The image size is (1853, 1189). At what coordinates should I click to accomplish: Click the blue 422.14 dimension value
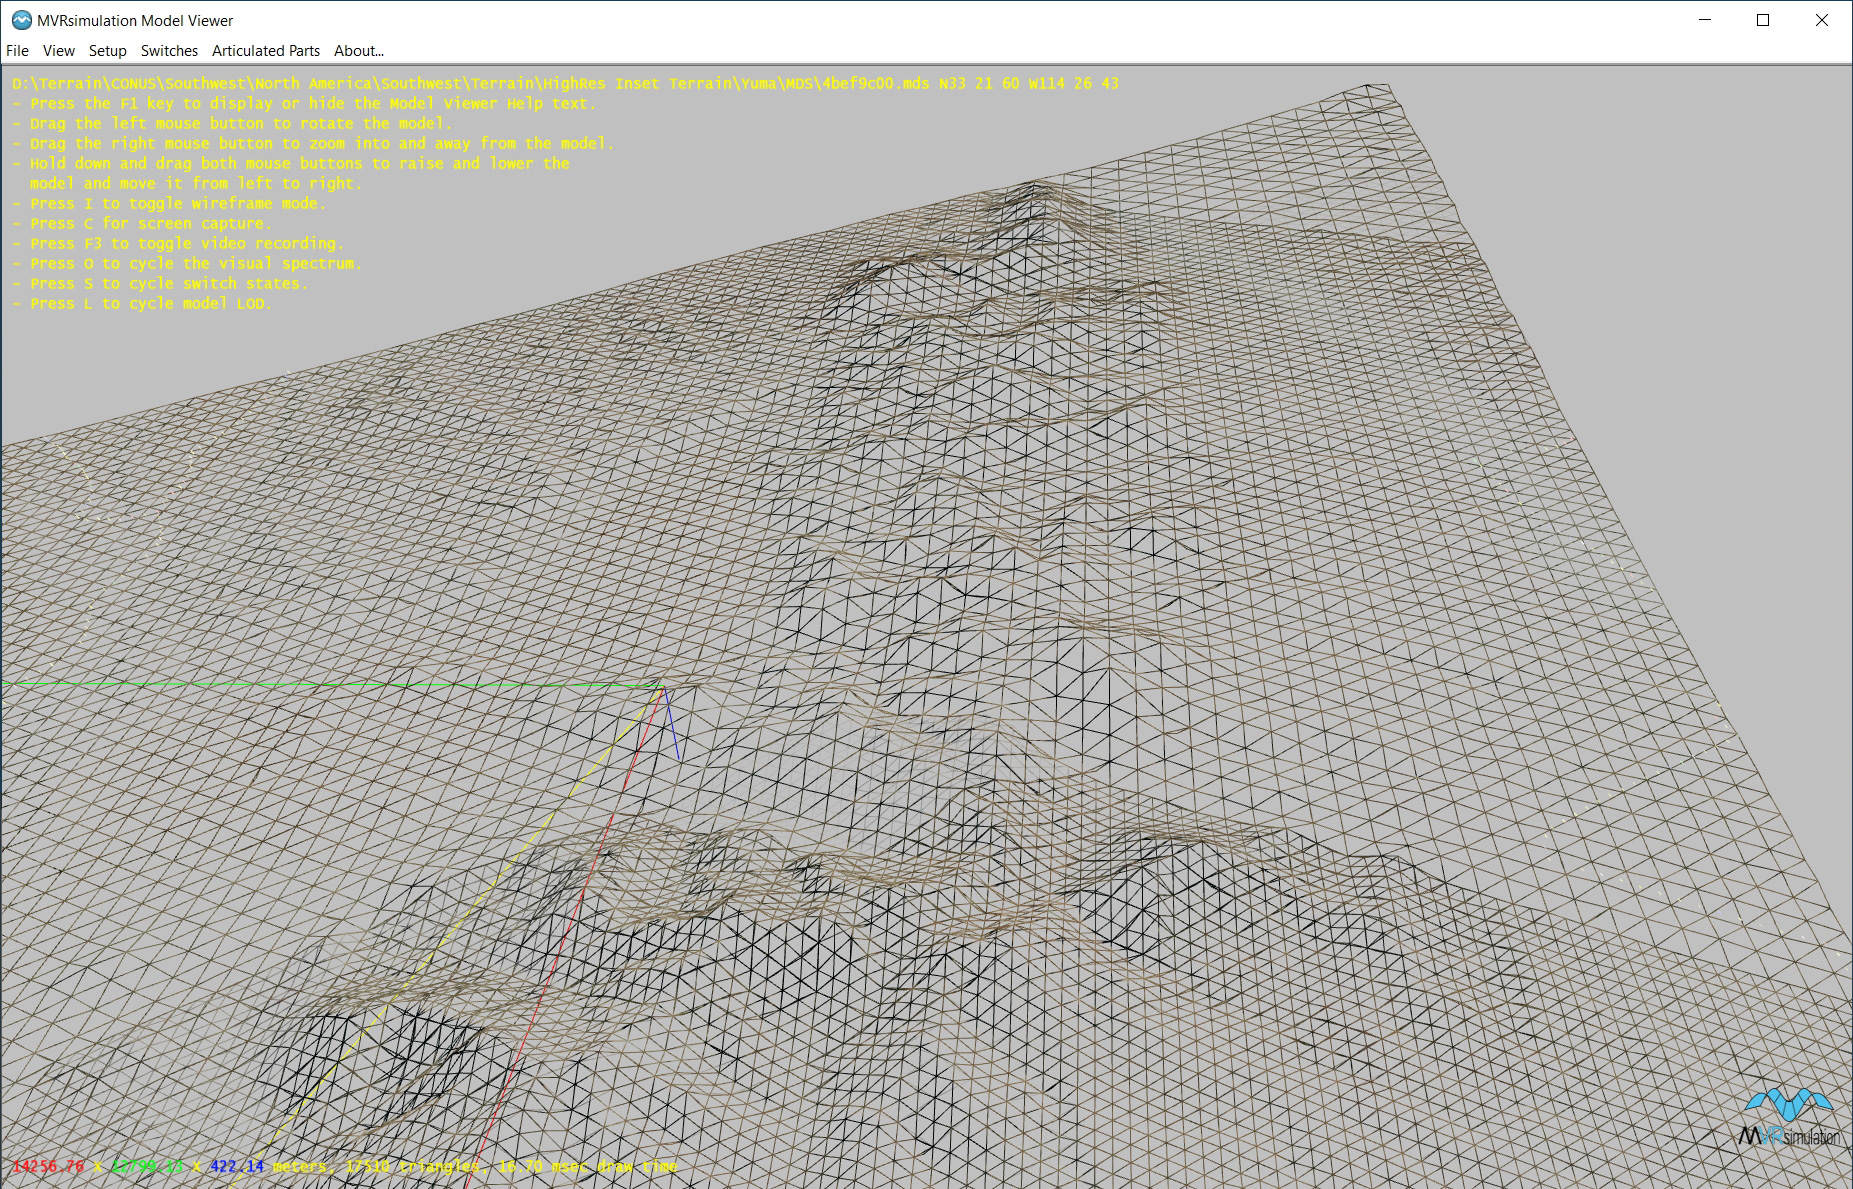tap(237, 1166)
